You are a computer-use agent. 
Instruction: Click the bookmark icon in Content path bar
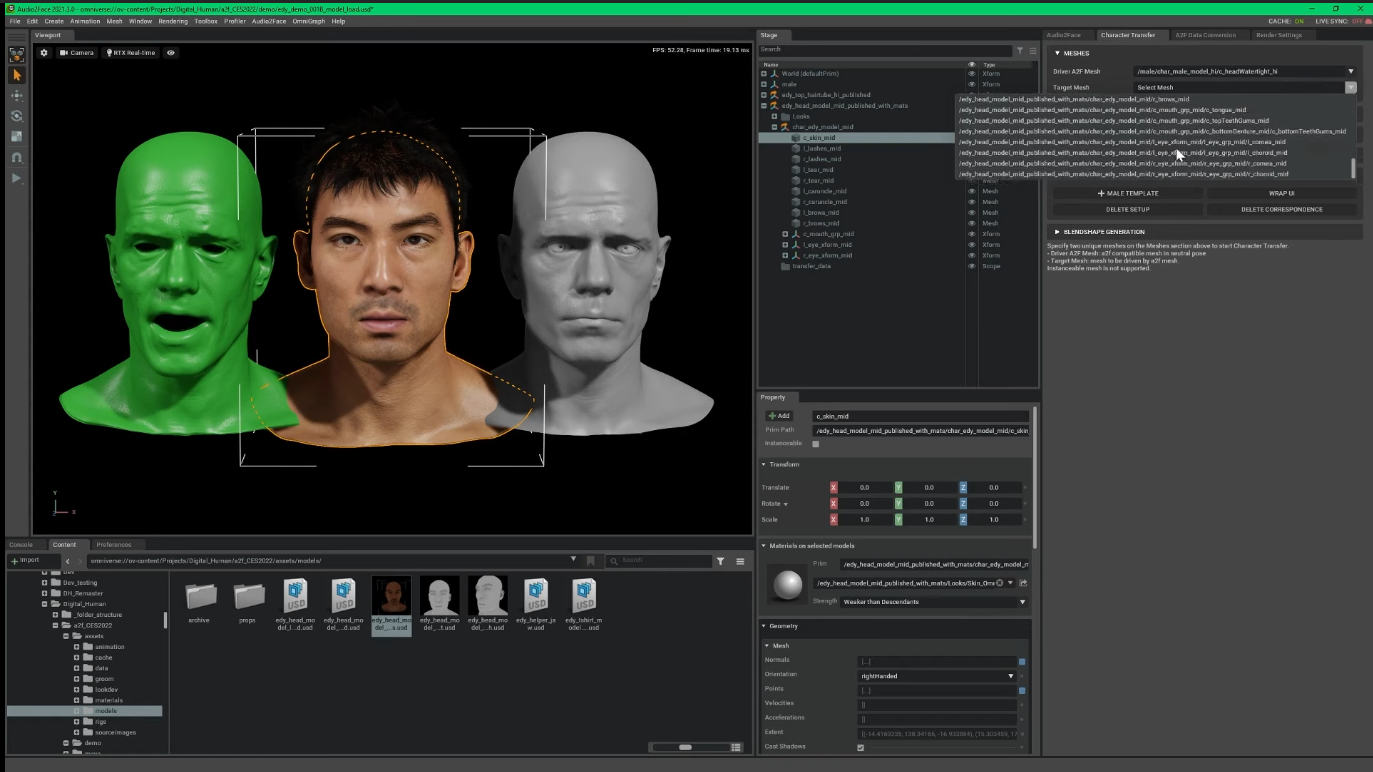click(590, 561)
